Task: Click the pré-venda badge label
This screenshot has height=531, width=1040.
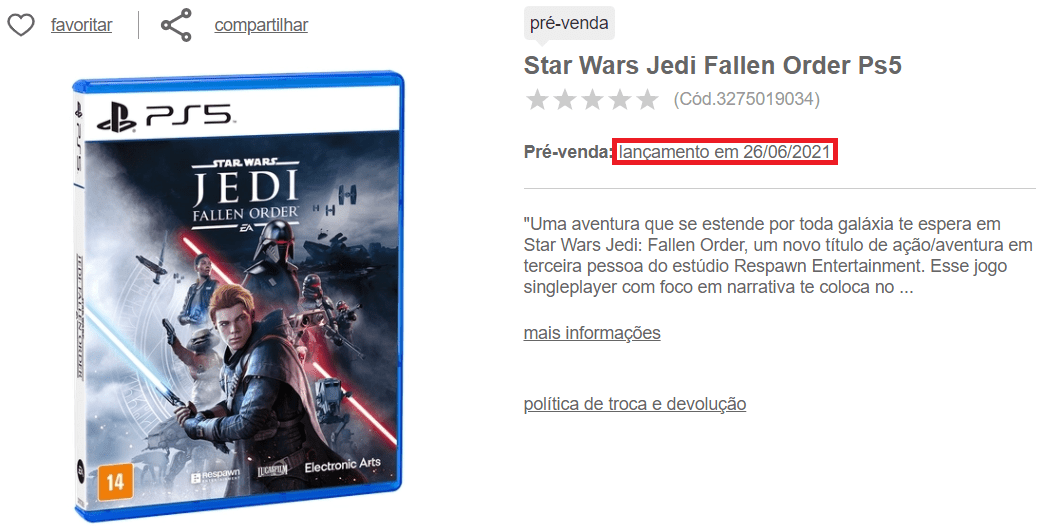Action: click(569, 23)
